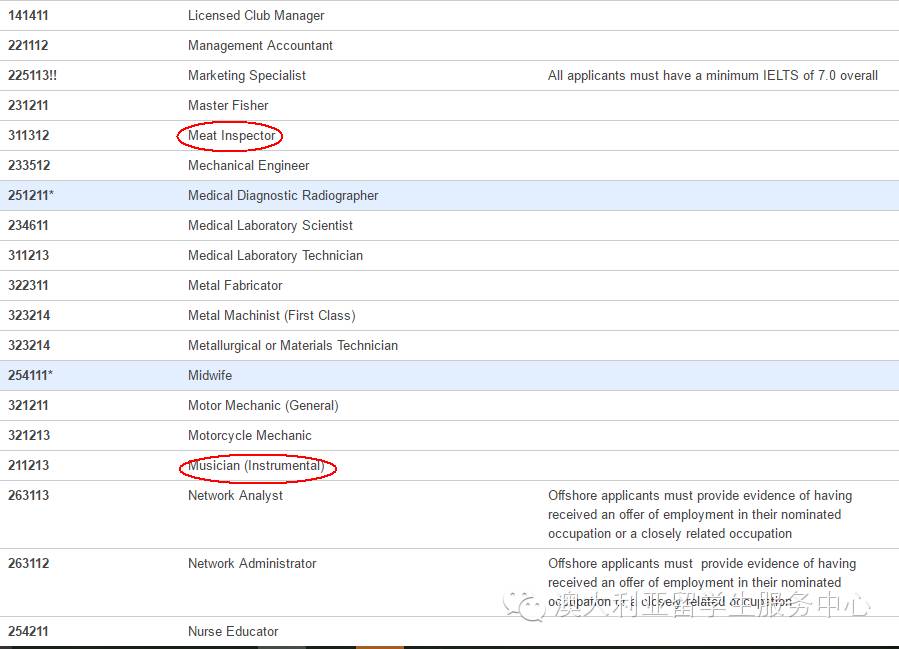Select Motor Mechanic (General)

click(263, 405)
